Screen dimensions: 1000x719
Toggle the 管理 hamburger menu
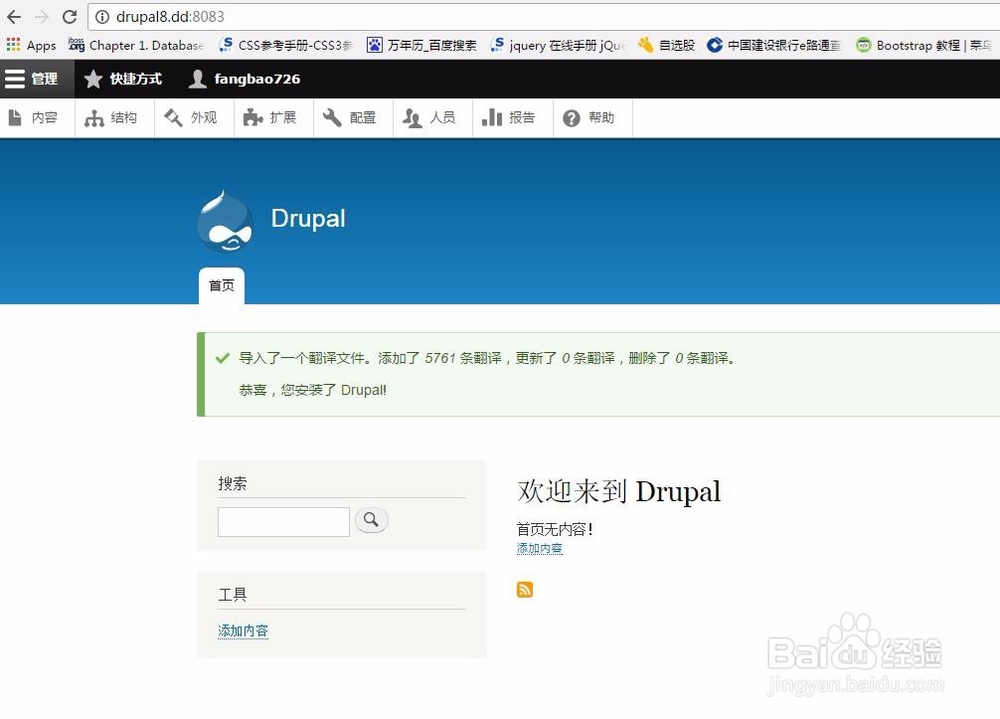click(37, 79)
